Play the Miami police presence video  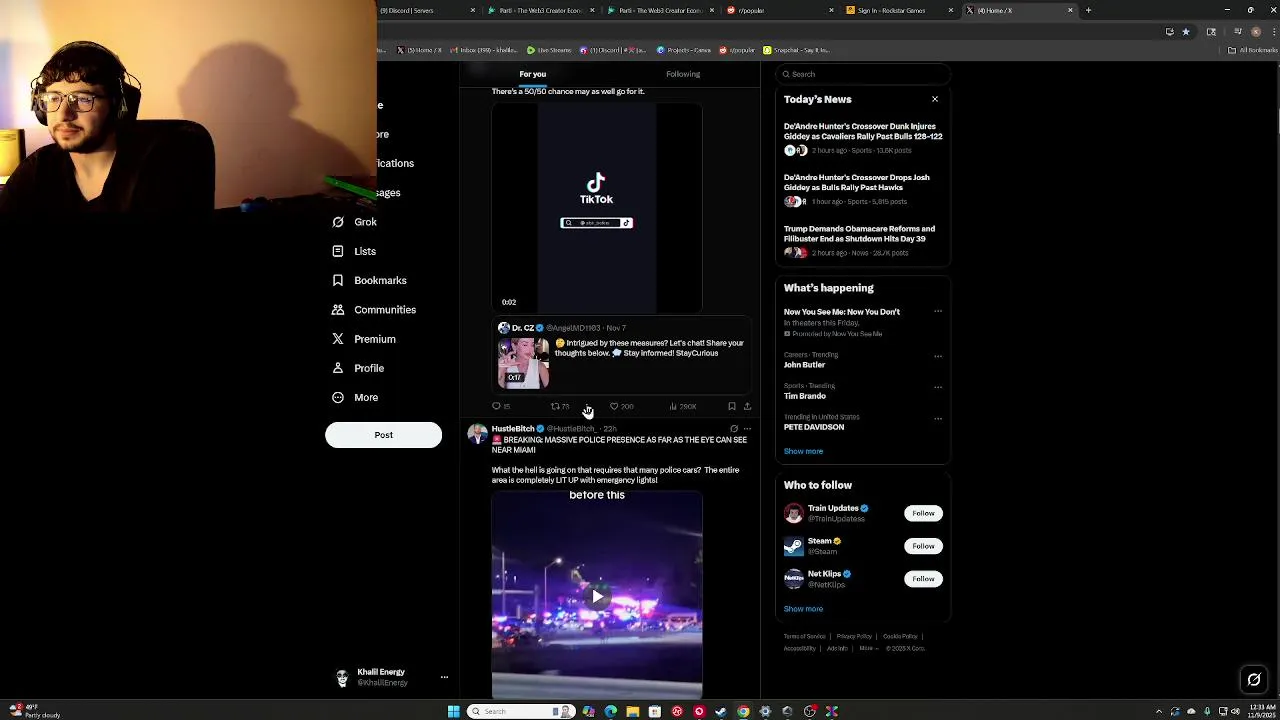pos(597,596)
